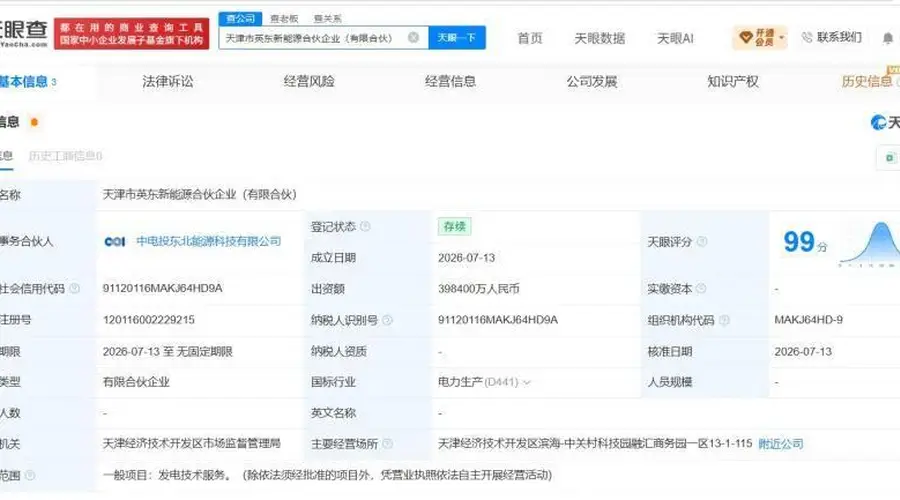Switch to the 经营风险 tab
Screen dimensions: 900x500
click(x=309, y=82)
